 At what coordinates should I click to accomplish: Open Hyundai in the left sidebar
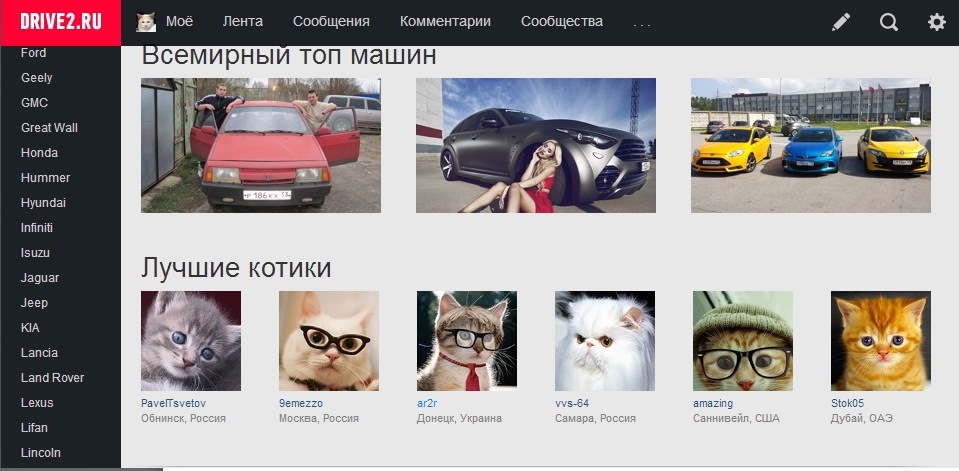click(43, 202)
